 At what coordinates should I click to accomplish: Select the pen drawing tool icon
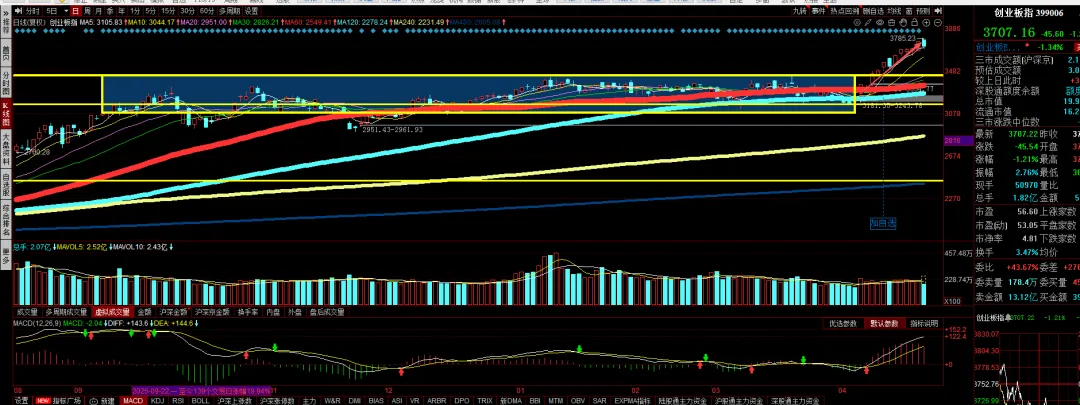pyautogui.click(x=868, y=23)
